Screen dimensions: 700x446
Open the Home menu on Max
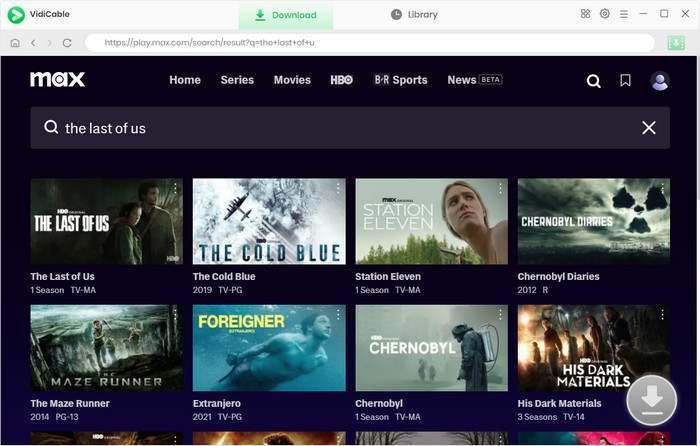[185, 80]
